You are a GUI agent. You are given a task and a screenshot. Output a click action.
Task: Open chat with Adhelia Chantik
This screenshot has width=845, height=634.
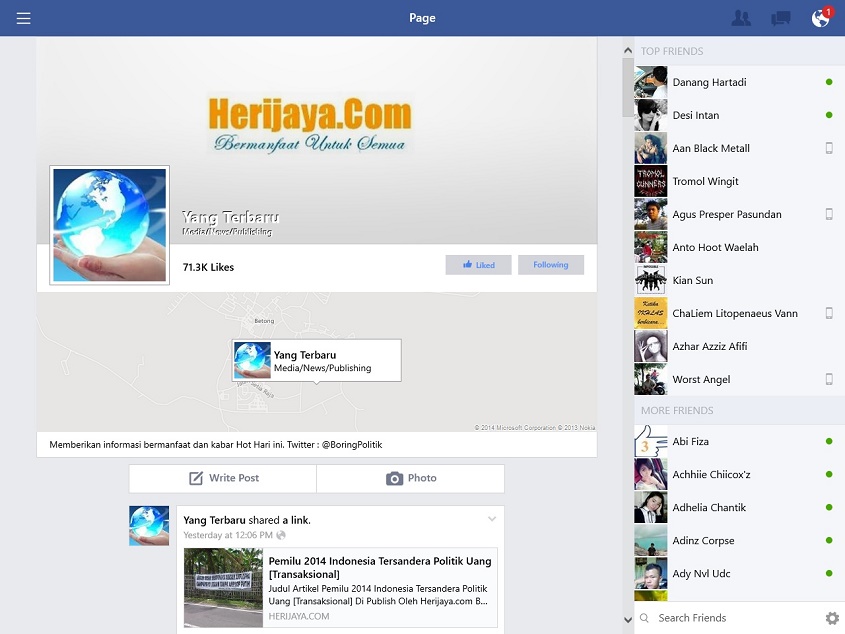point(709,507)
